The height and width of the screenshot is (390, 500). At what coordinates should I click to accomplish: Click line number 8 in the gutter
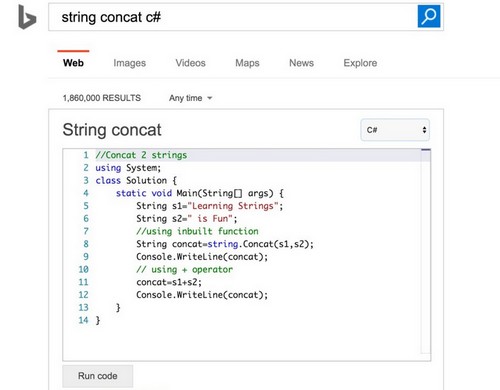86,244
